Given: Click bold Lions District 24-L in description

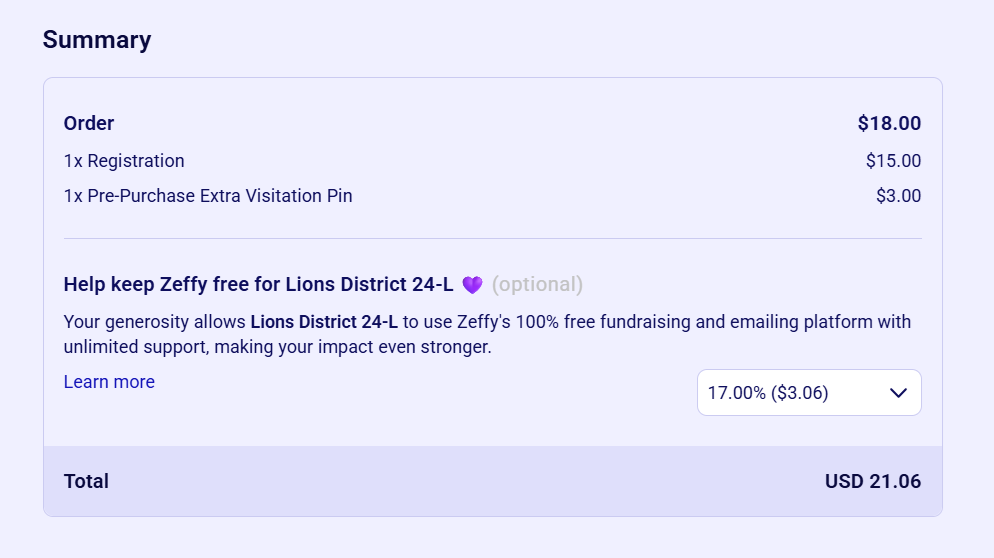Looking at the screenshot, I should (324, 322).
